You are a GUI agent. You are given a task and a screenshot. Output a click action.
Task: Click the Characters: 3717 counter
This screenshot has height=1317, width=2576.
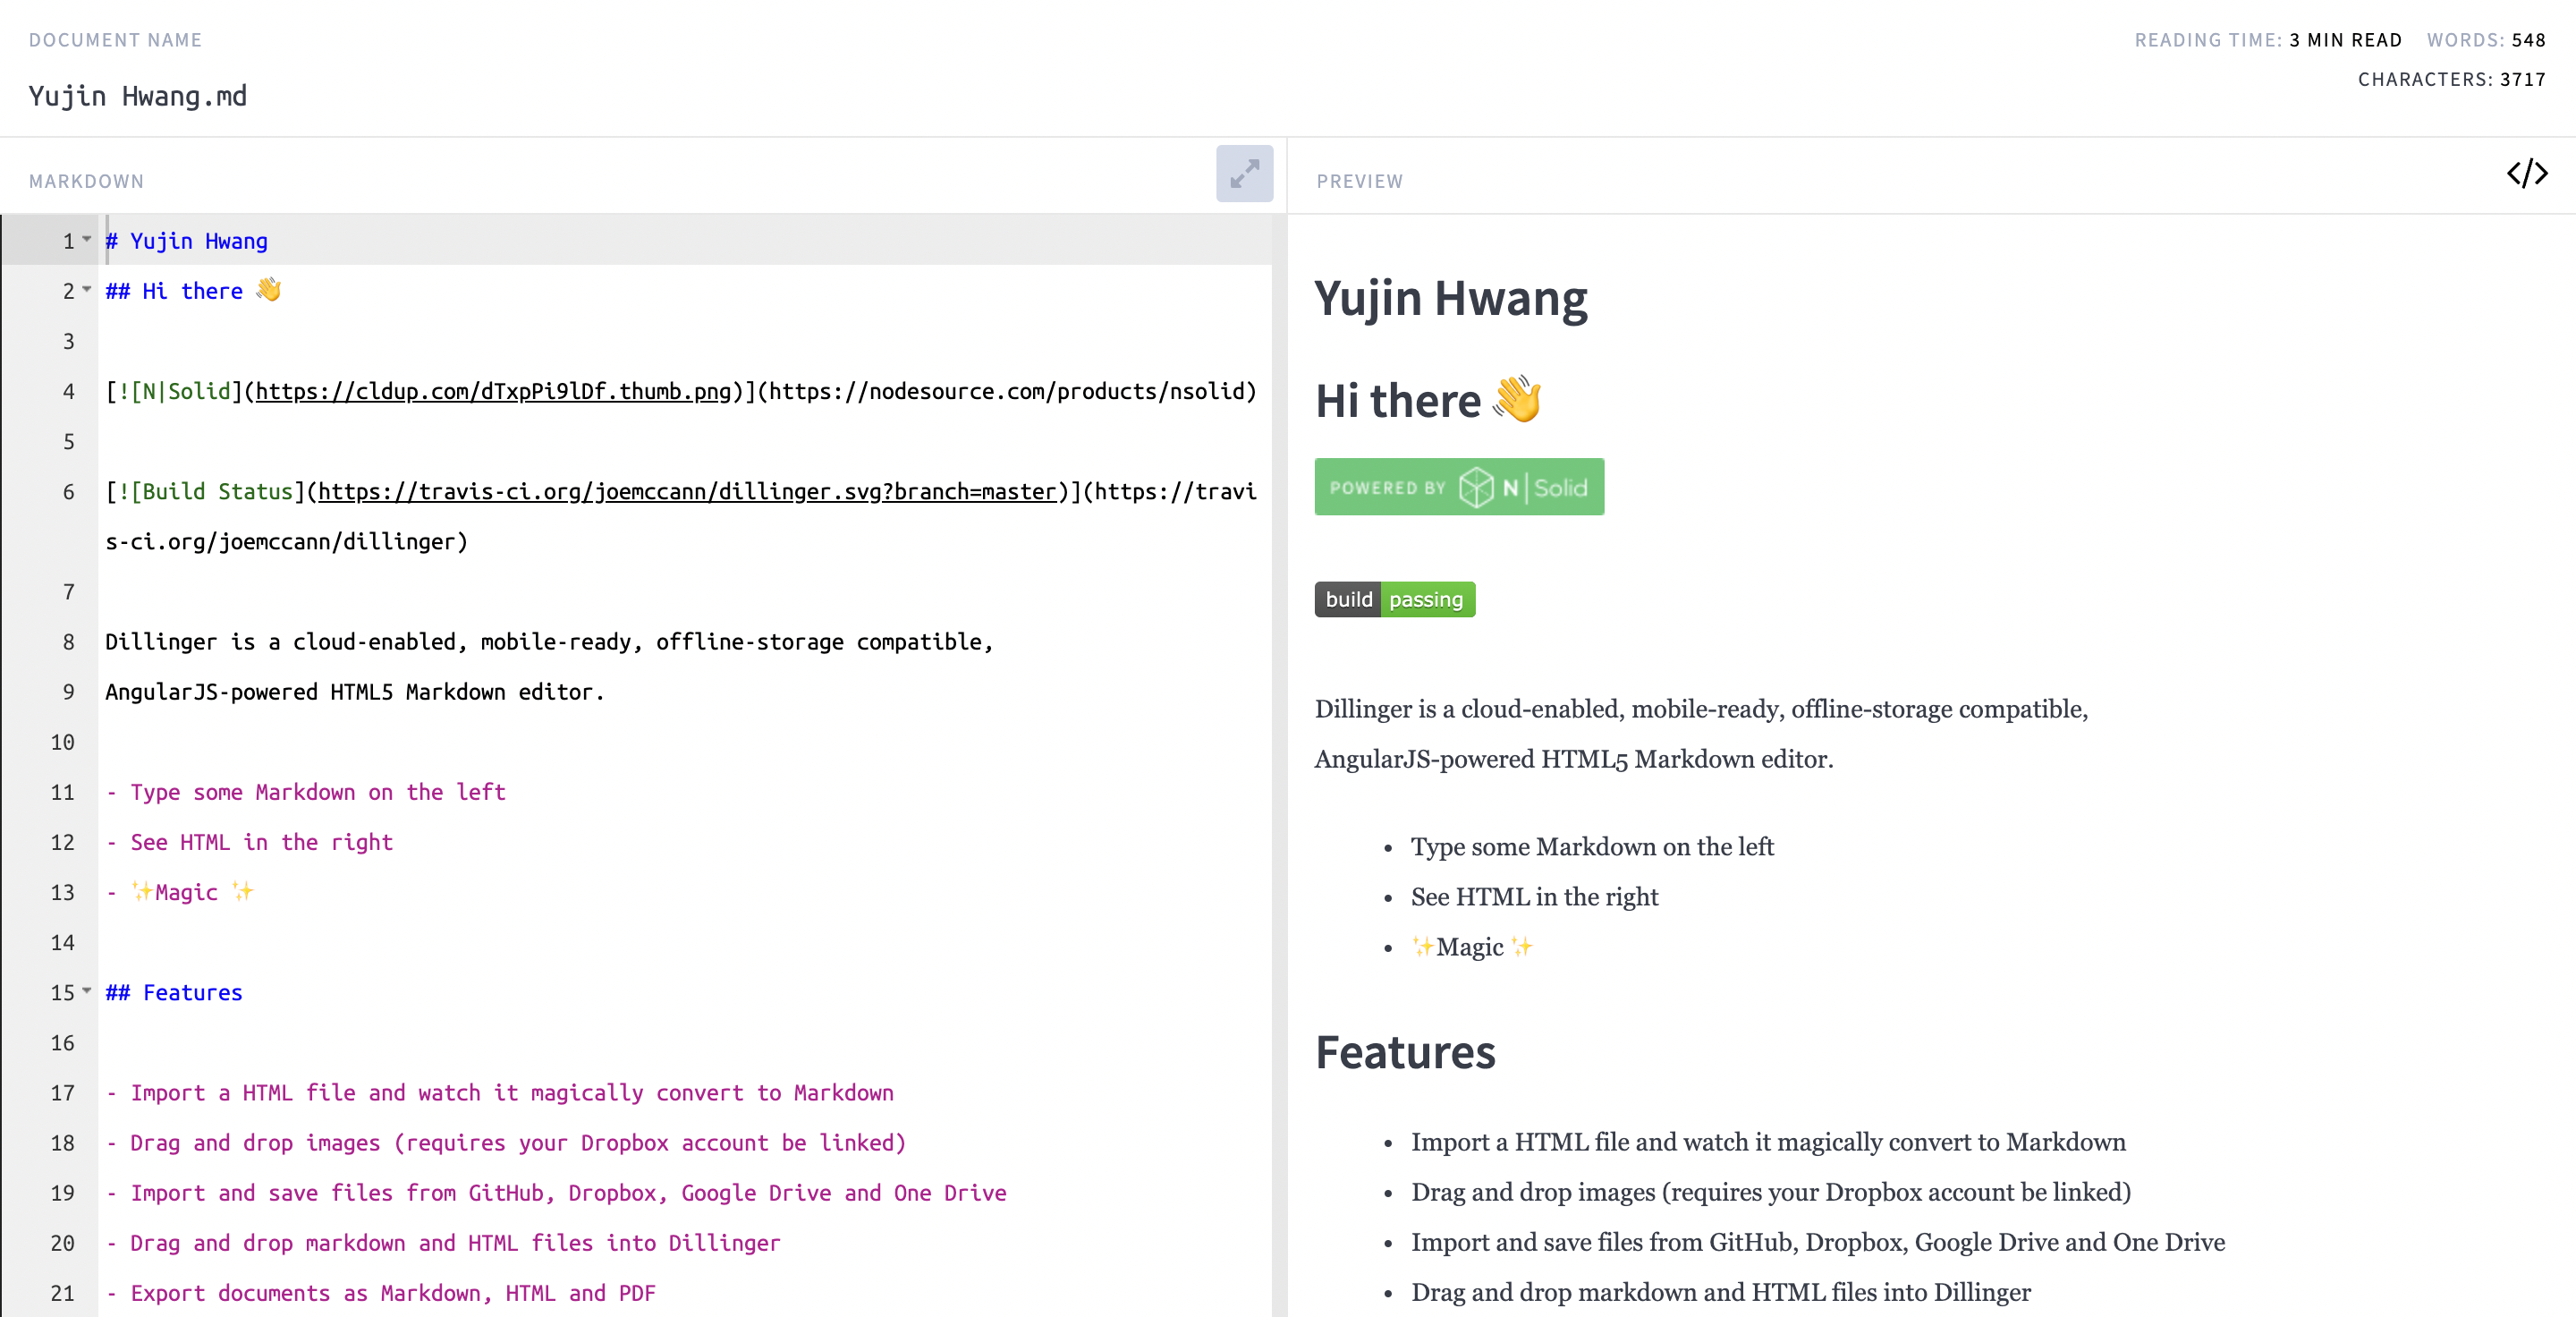(x=2452, y=79)
